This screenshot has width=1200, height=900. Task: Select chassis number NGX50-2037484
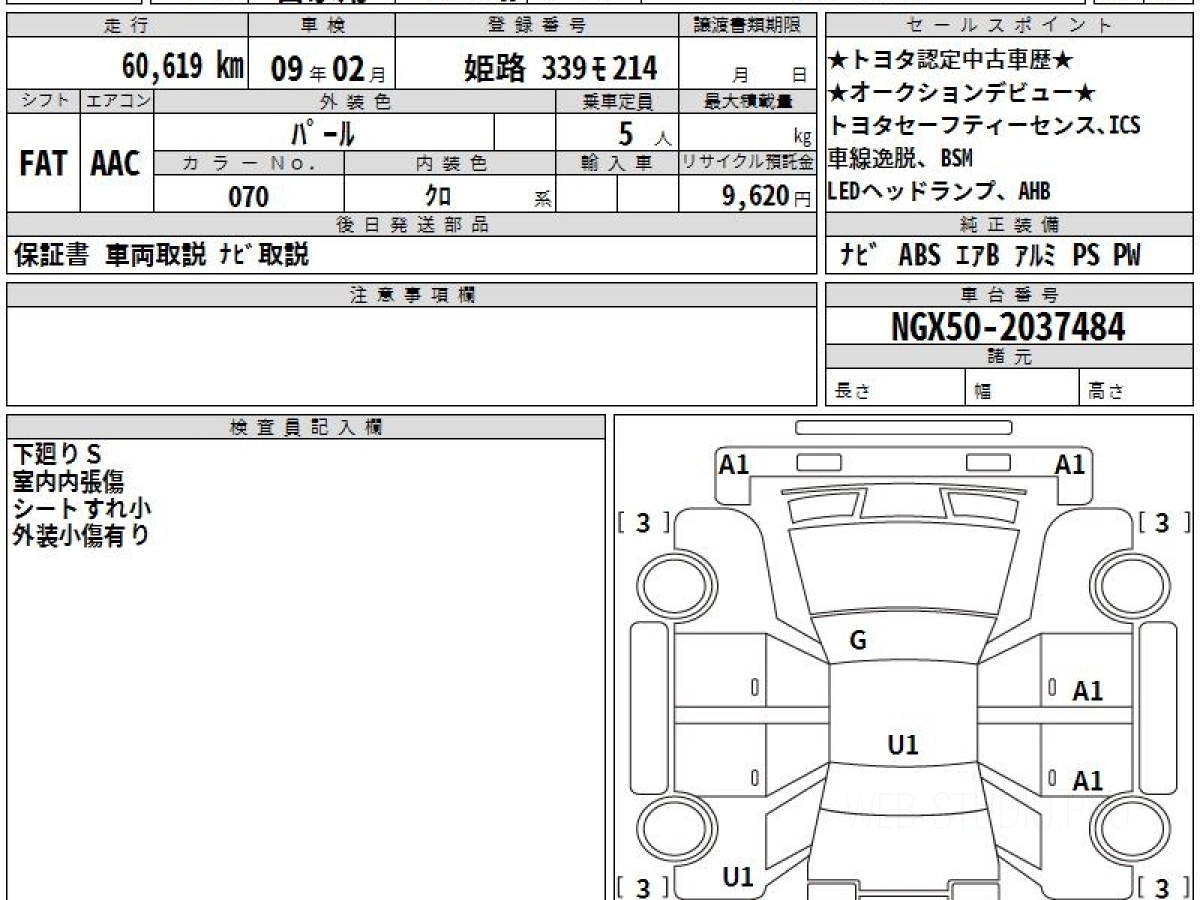[1008, 327]
